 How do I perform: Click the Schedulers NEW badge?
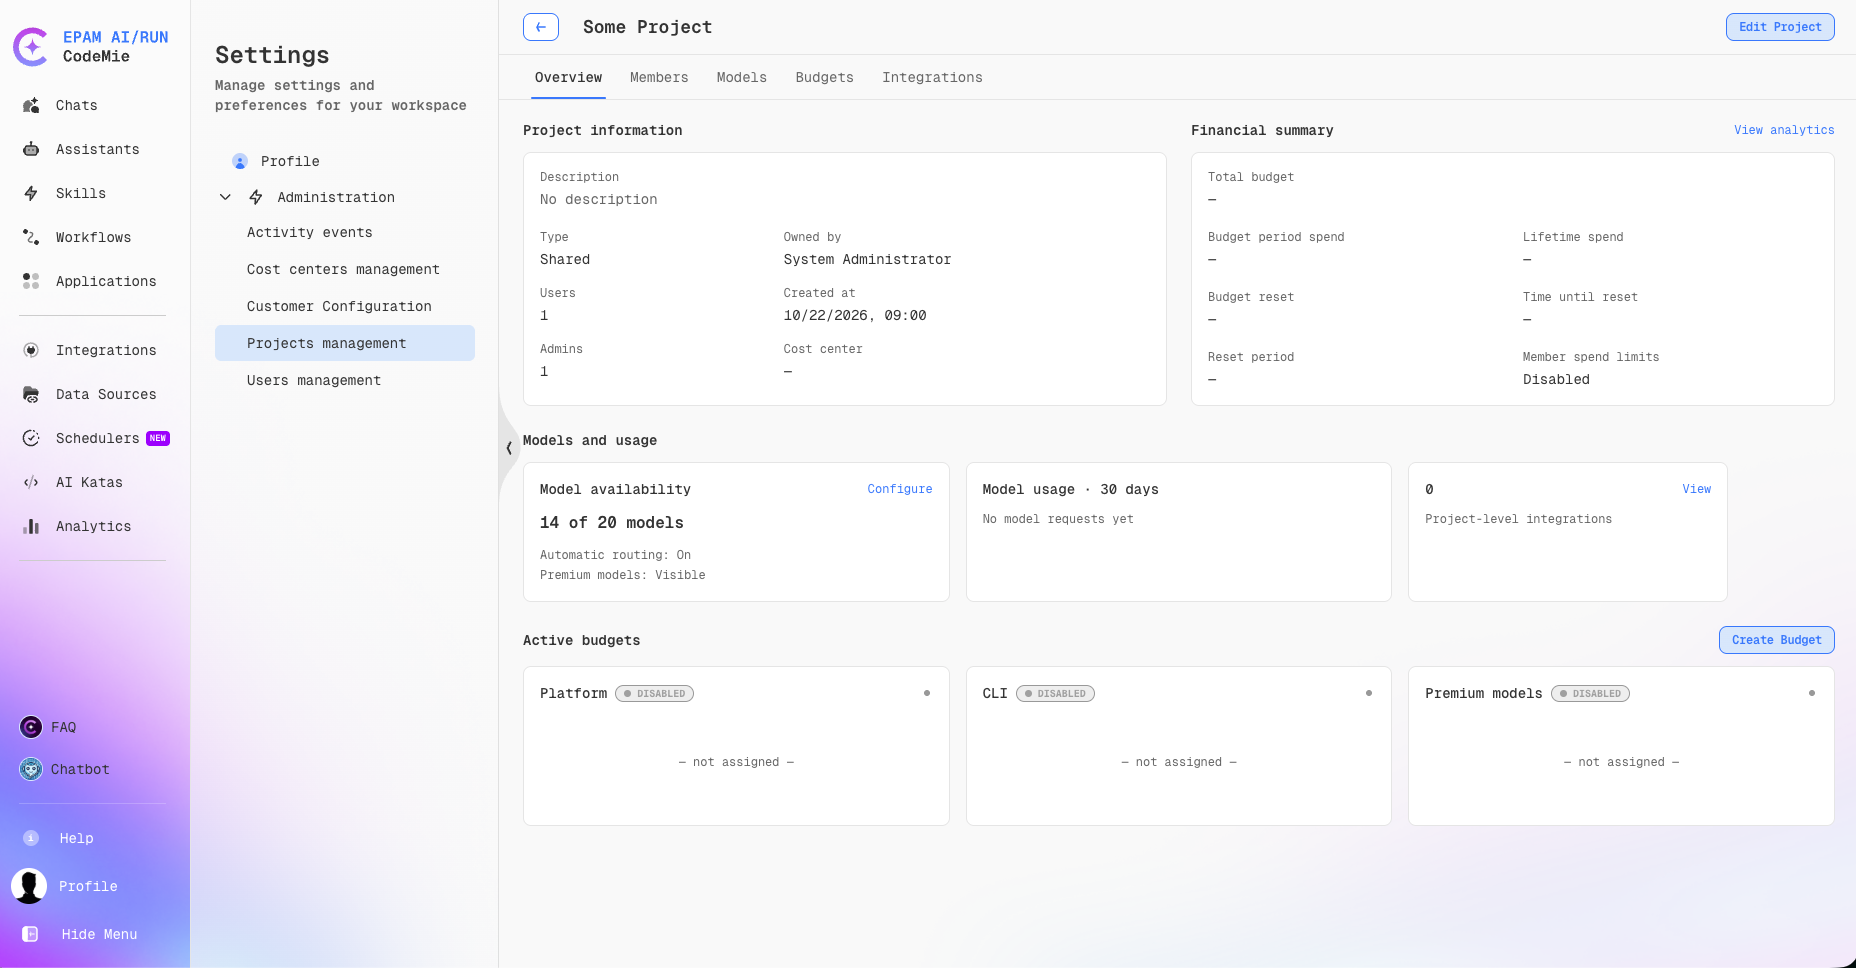[158, 438]
